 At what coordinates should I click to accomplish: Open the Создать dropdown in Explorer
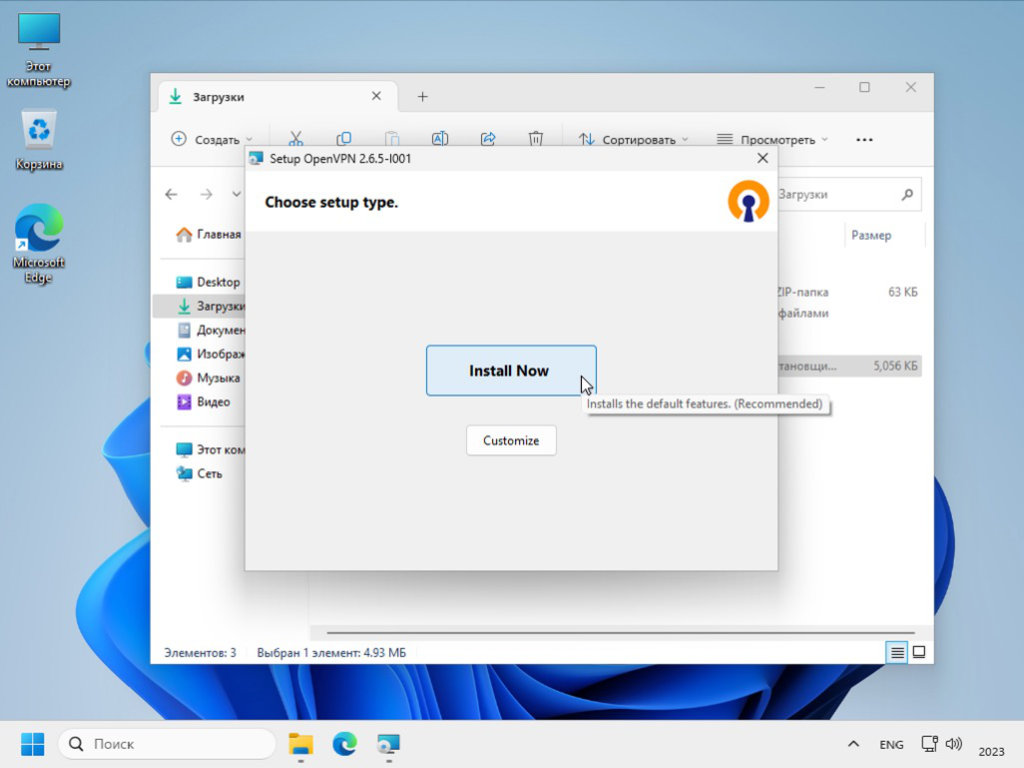pyautogui.click(x=212, y=139)
